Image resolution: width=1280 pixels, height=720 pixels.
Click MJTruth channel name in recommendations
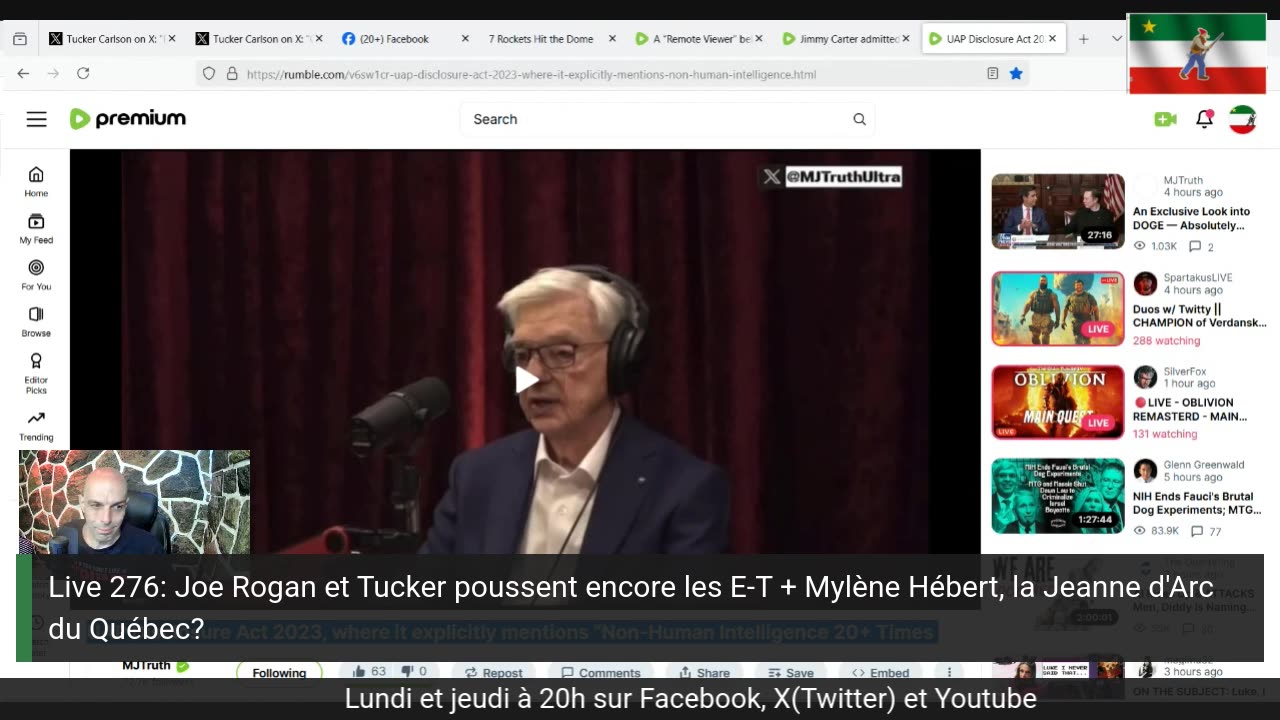click(x=1183, y=180)
